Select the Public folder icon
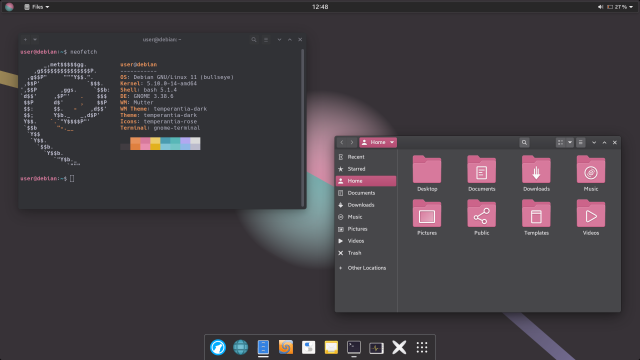640x360 pixels. pos(482,213)
